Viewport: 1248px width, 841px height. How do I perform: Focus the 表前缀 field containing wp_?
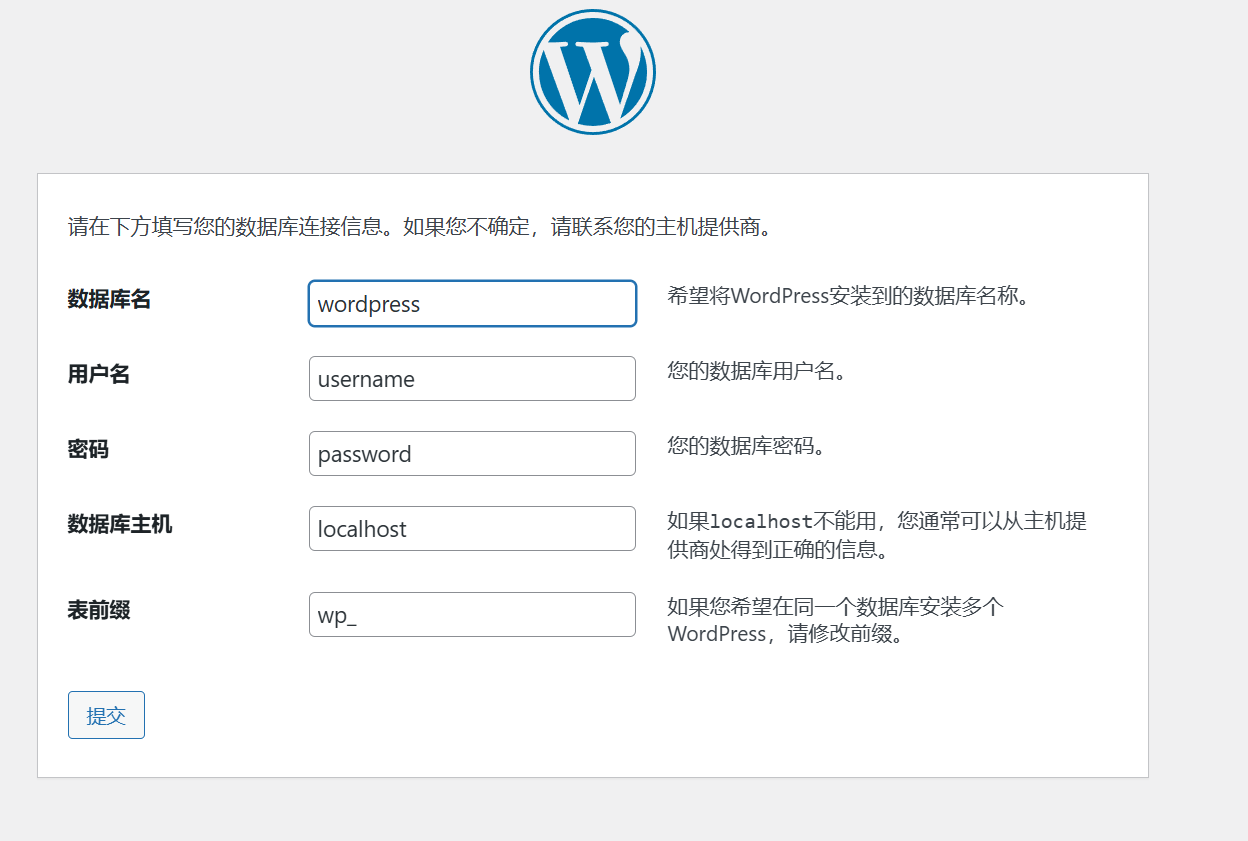coord(472,614)
